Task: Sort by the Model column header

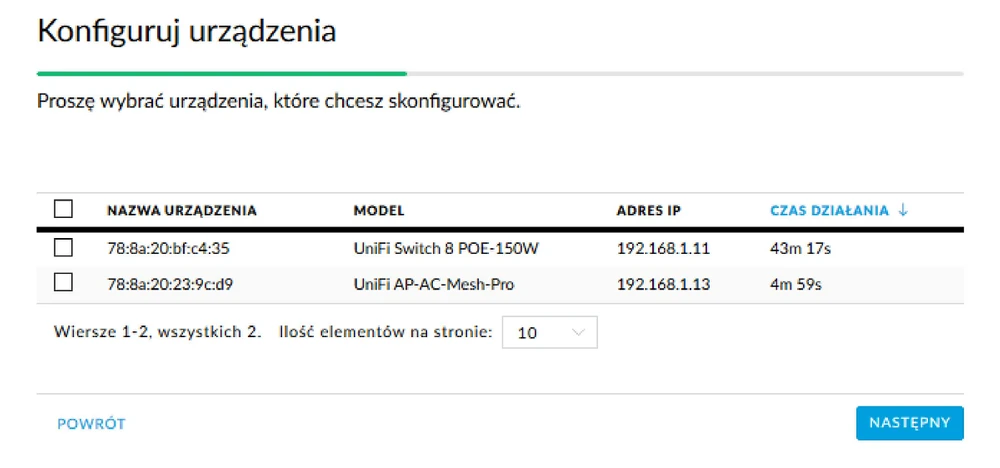Action: pyautogui.click(x=379, y=211)
